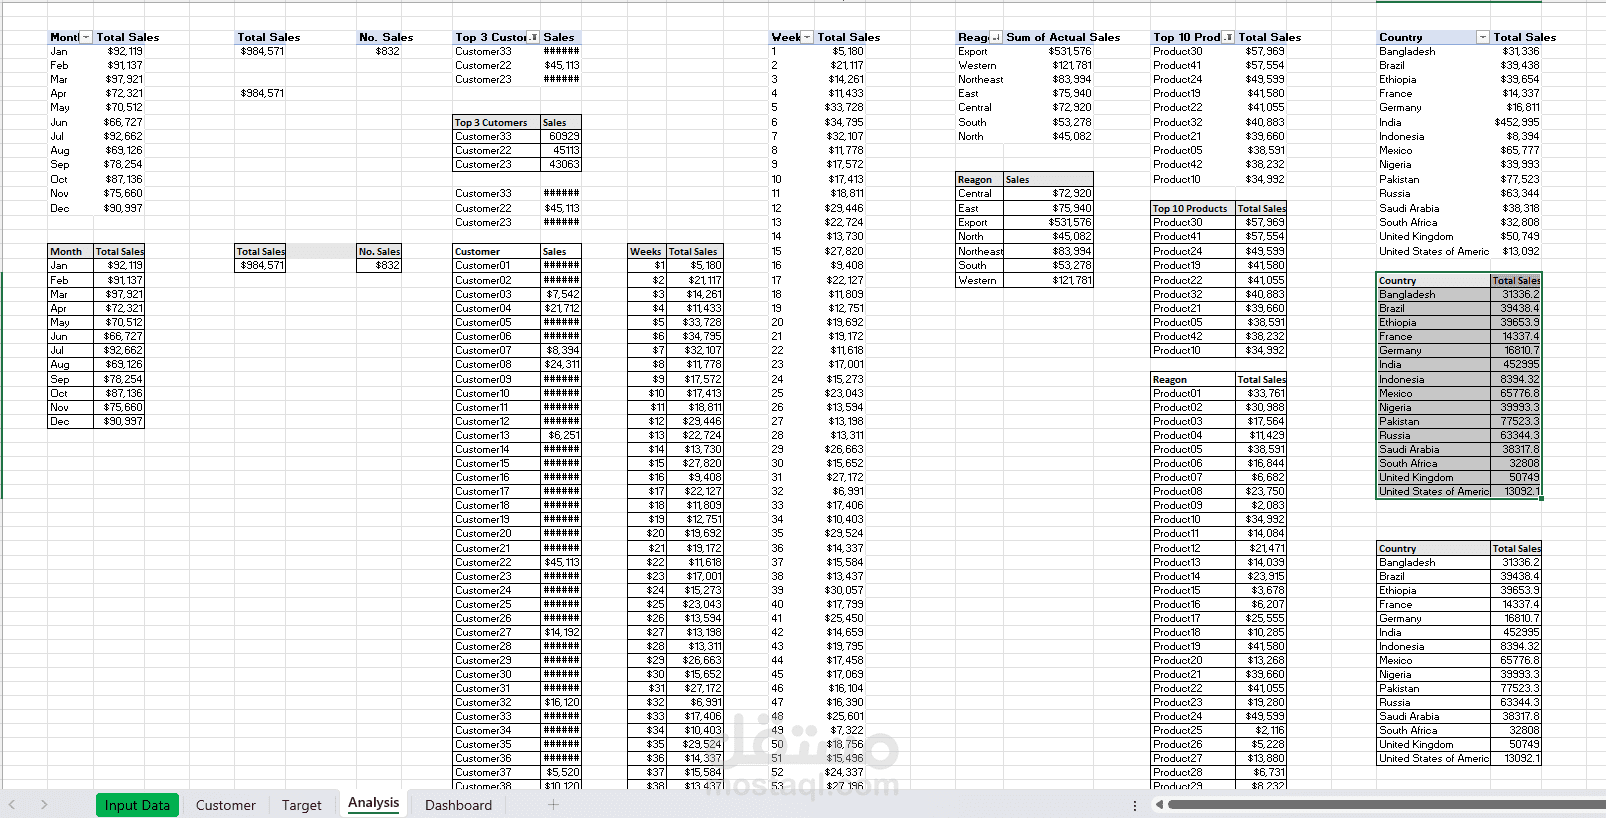Click Western value $121,781 in bordered Region table
Image resolution: width=1606 pixels, height=818 pixels.
click(x=1049, y=281)
